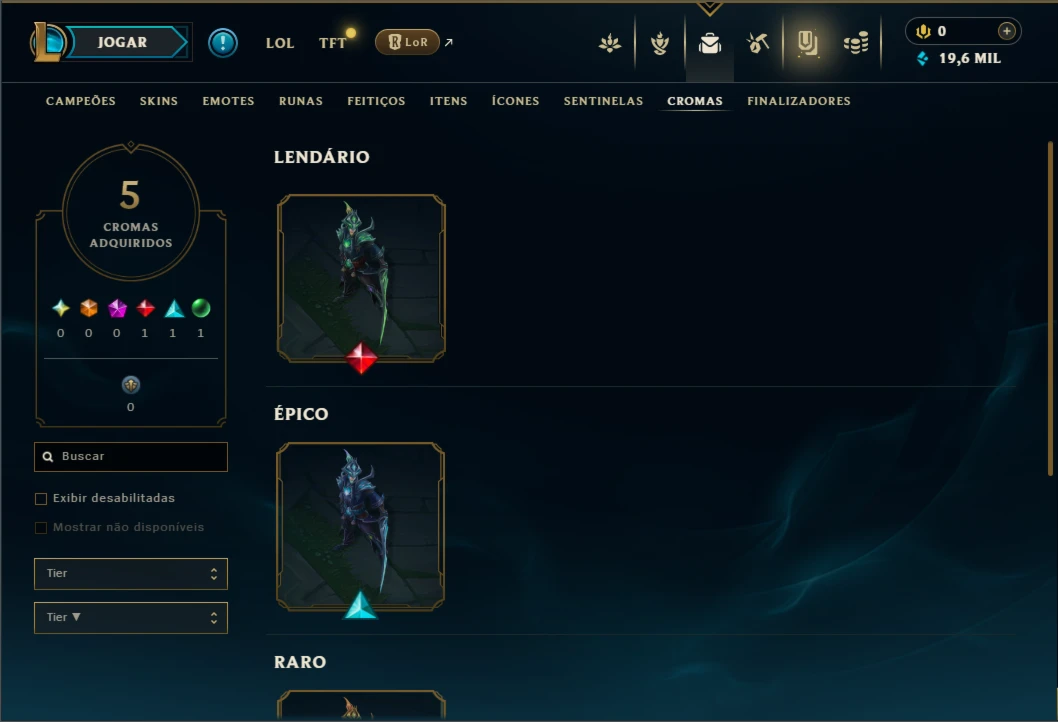Click the plus icon to buy RP
The height and width of the screenshot is (722, 1058).
click(1007, 31)
